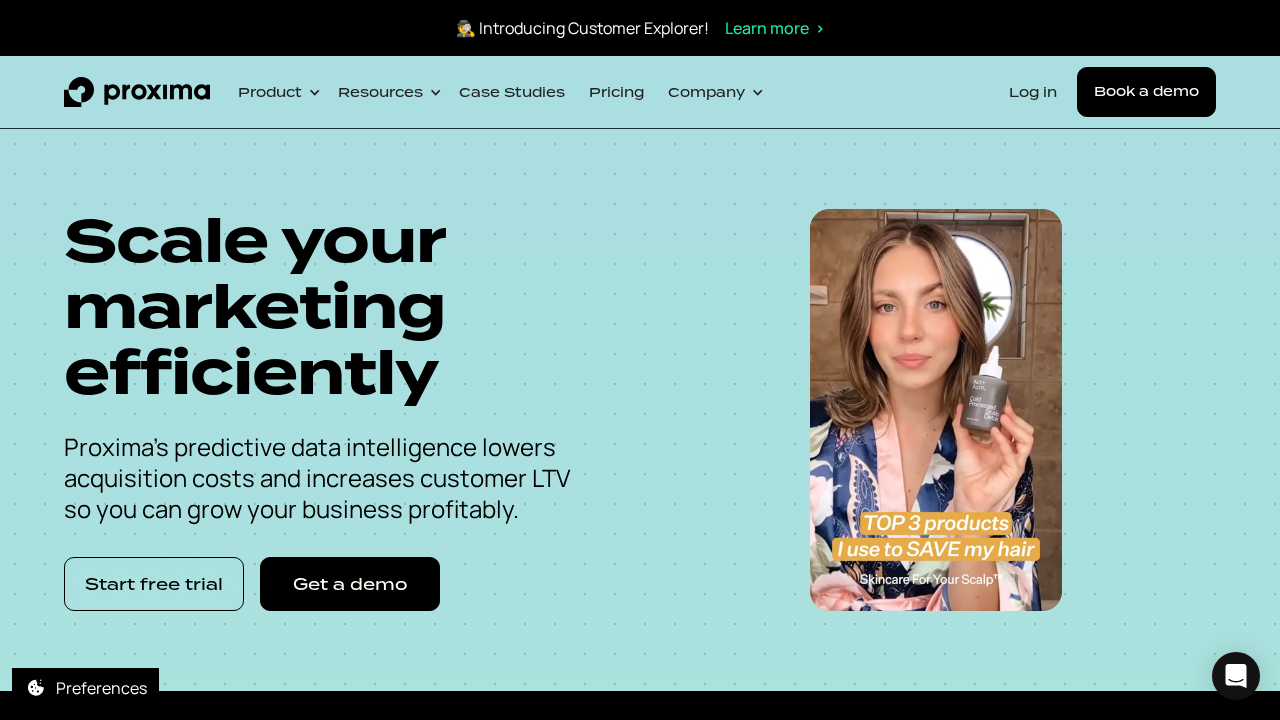Click the Introducing Customer Explorer banner text
This screenshot has width=1280, height=720.
pyautogui.click(x=594, y=28)
